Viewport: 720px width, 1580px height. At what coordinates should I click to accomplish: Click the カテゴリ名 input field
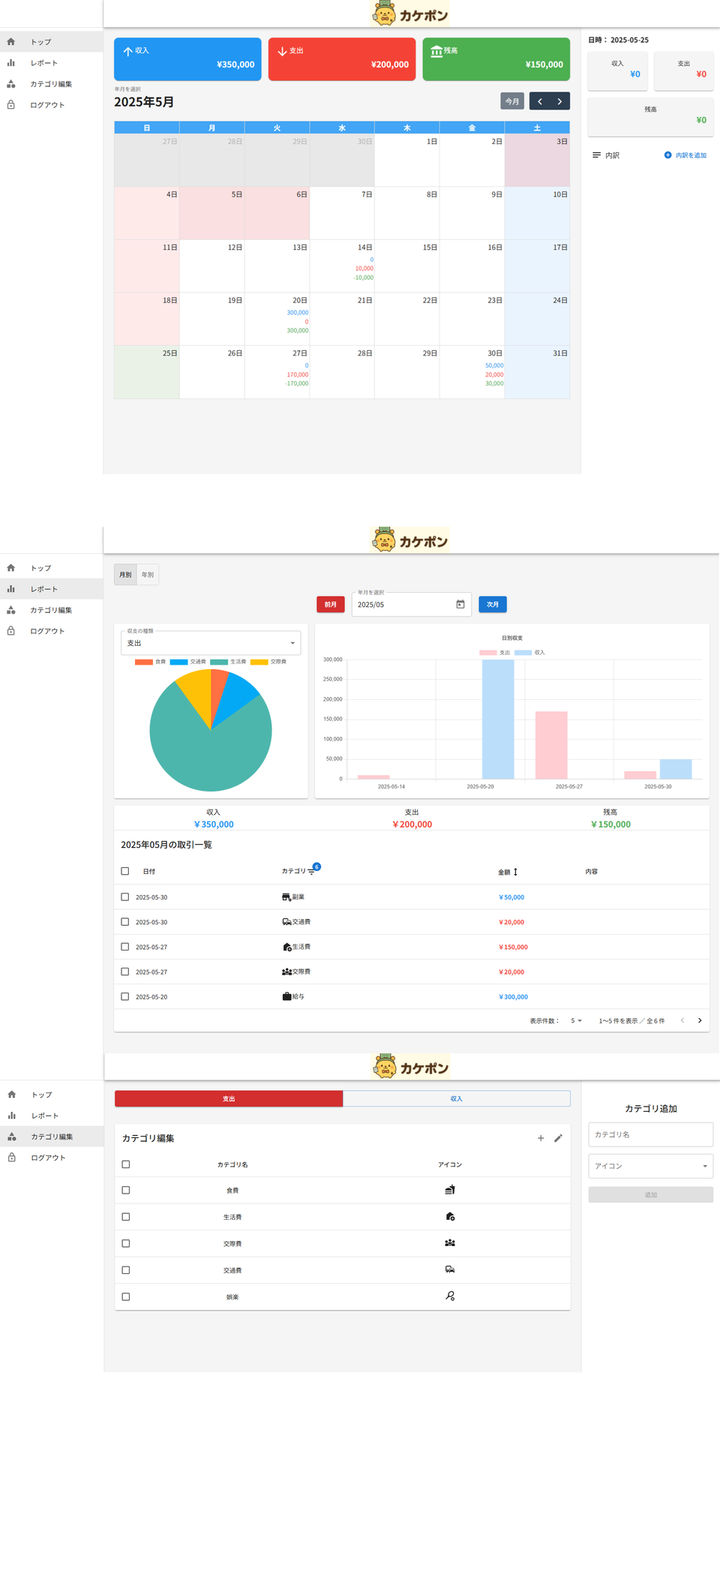click(651, 1134)
